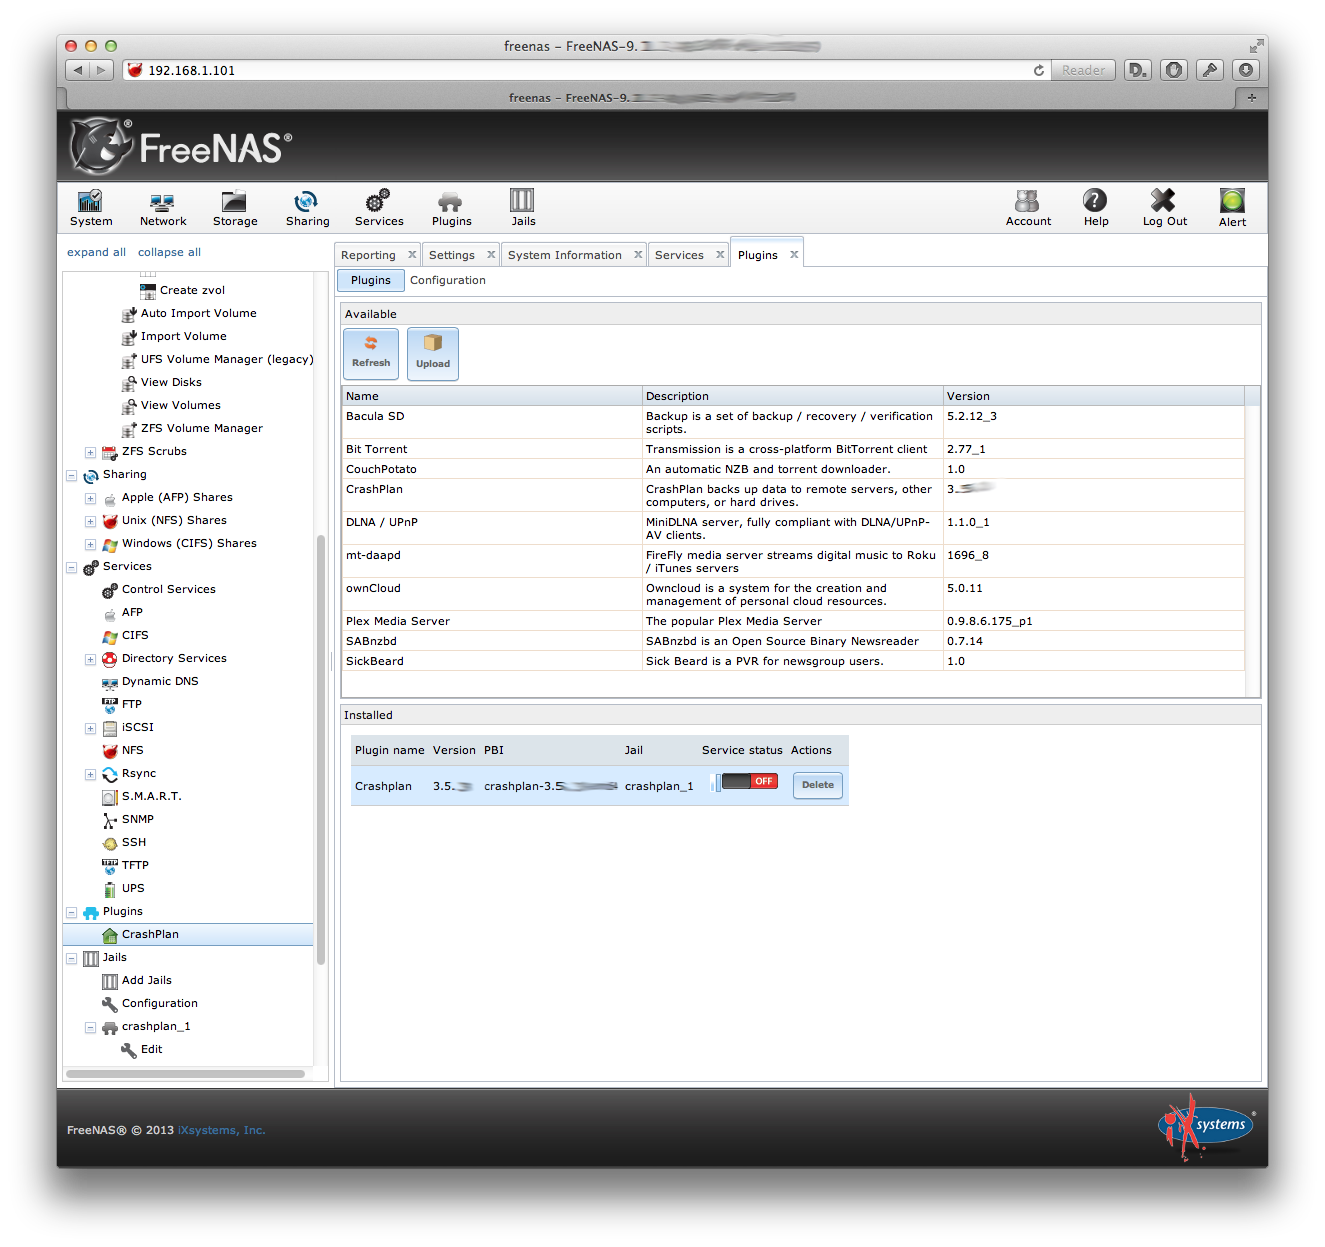This screenshot has height=1247, width=1325.
Task: Expand the Rsync tree node
Action: coord(90,774)
